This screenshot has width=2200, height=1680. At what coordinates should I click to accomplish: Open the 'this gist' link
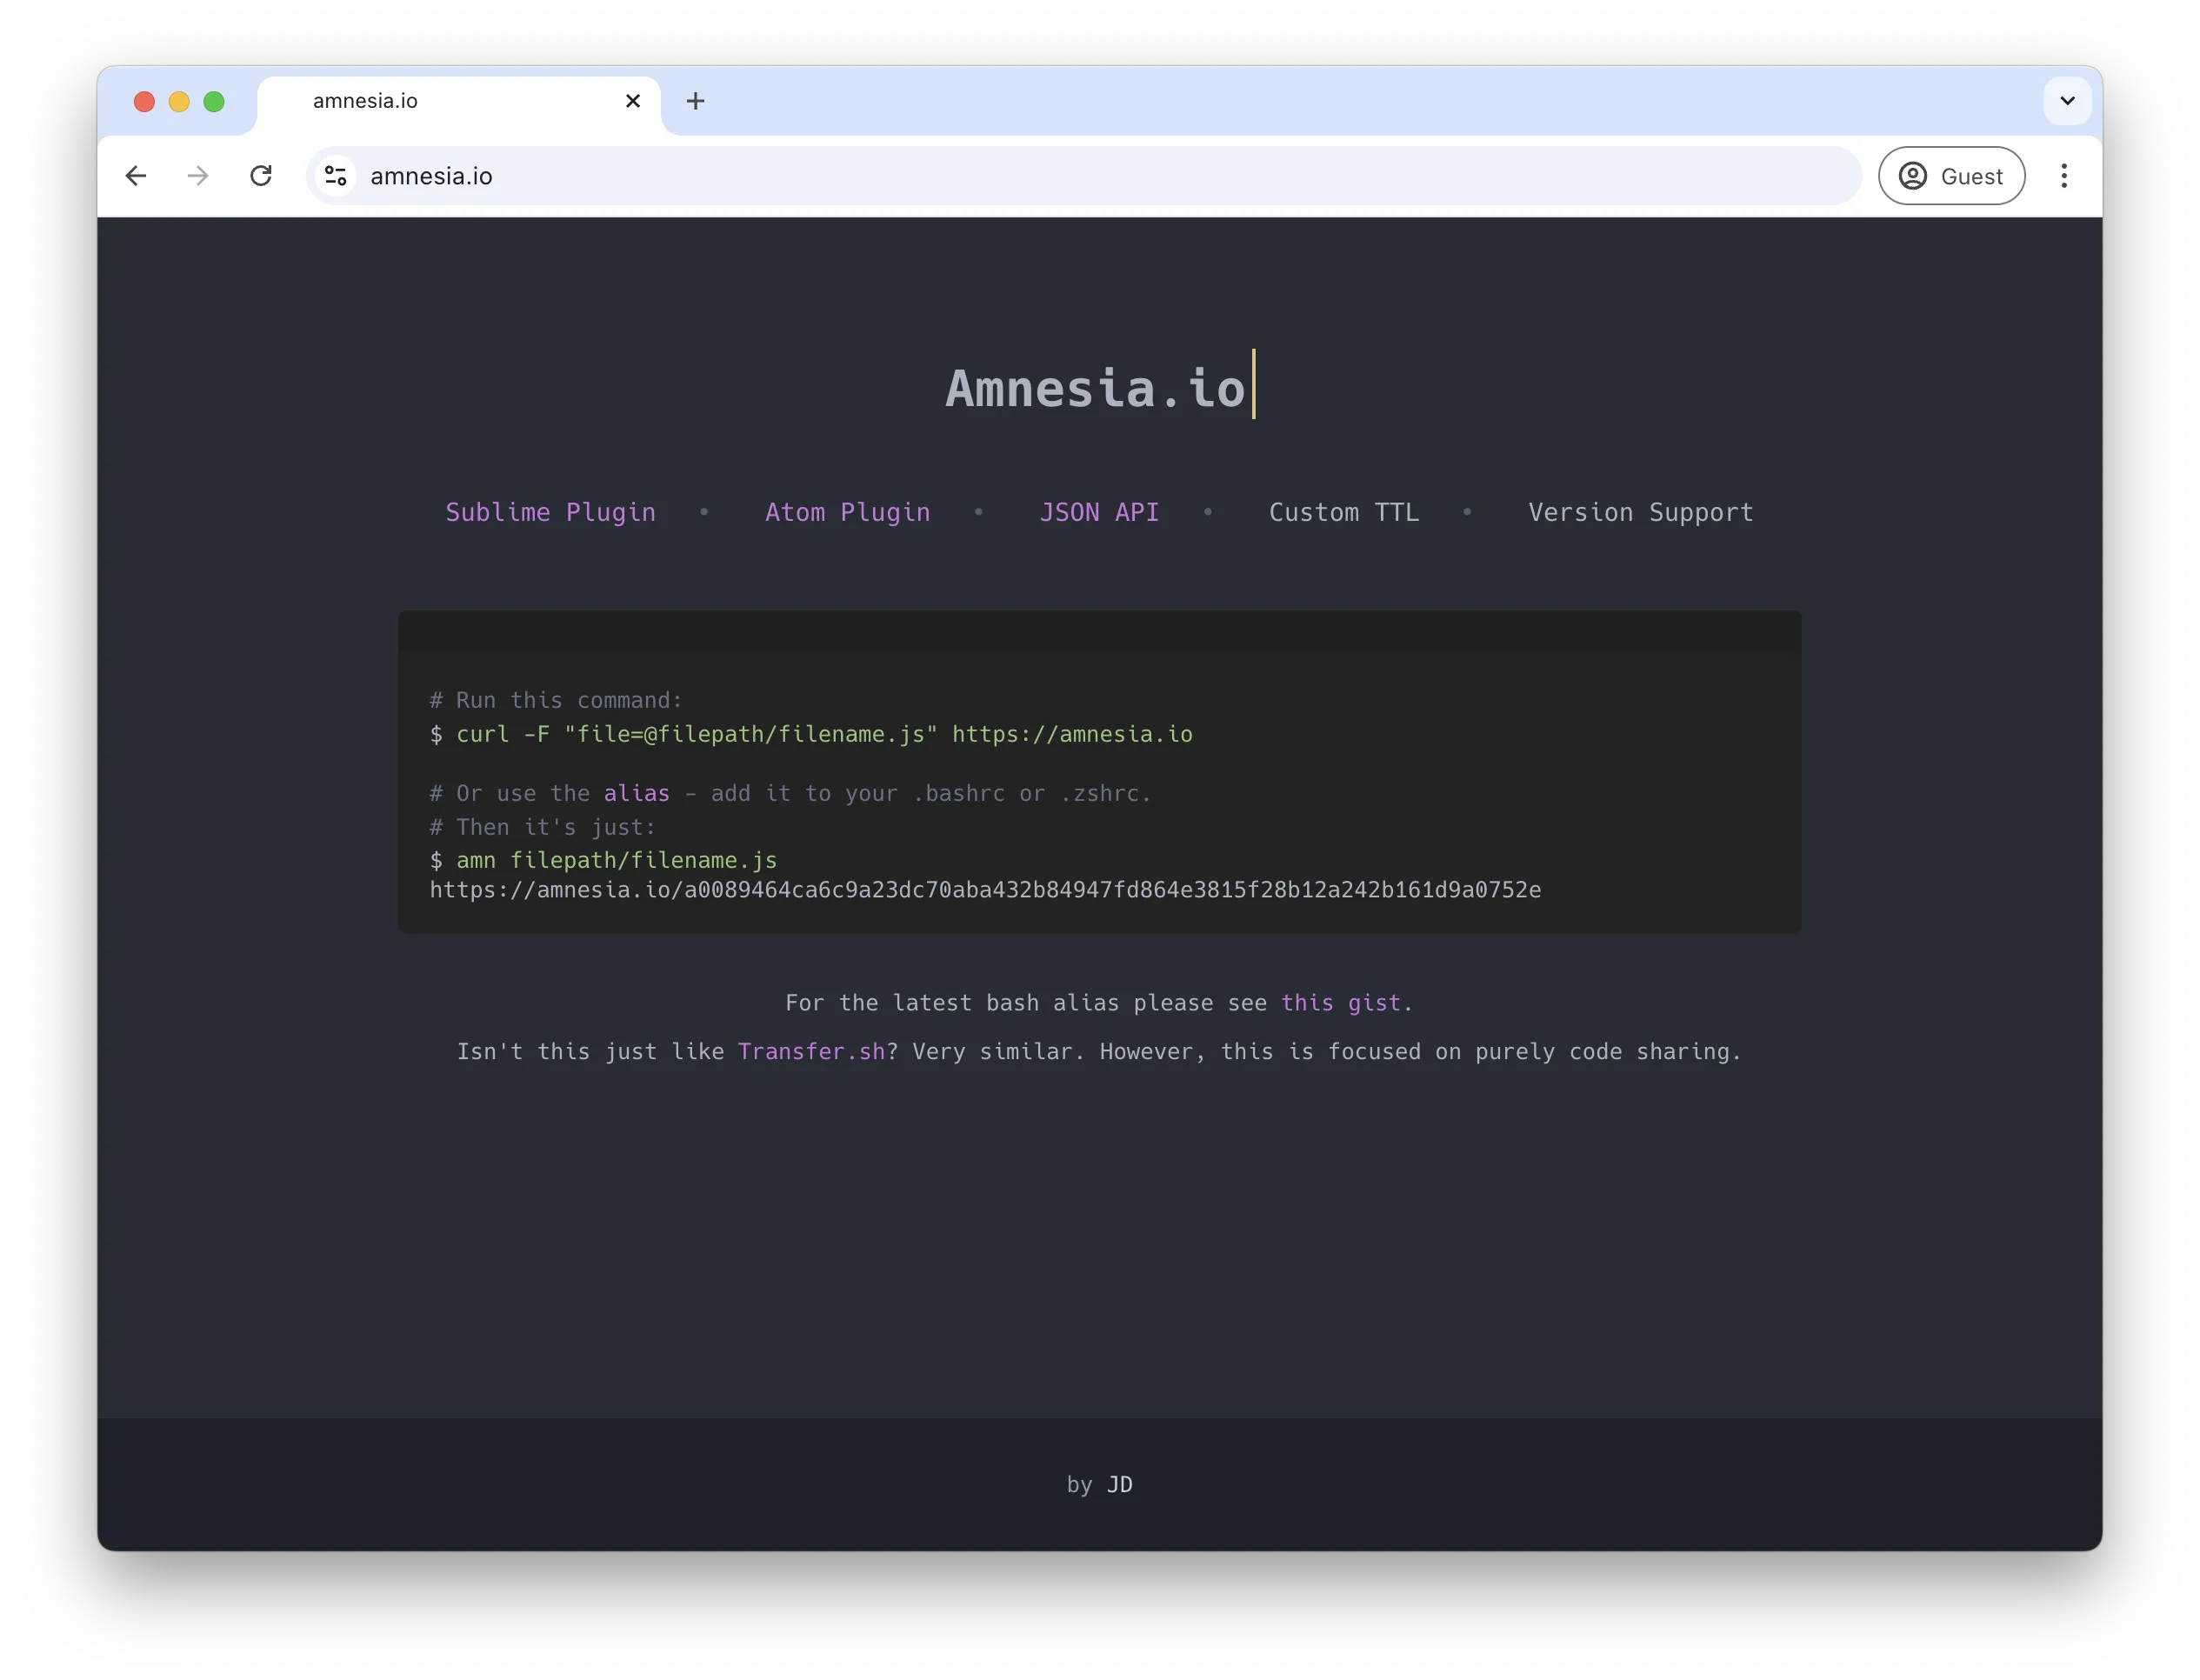click(1341, 1002)
